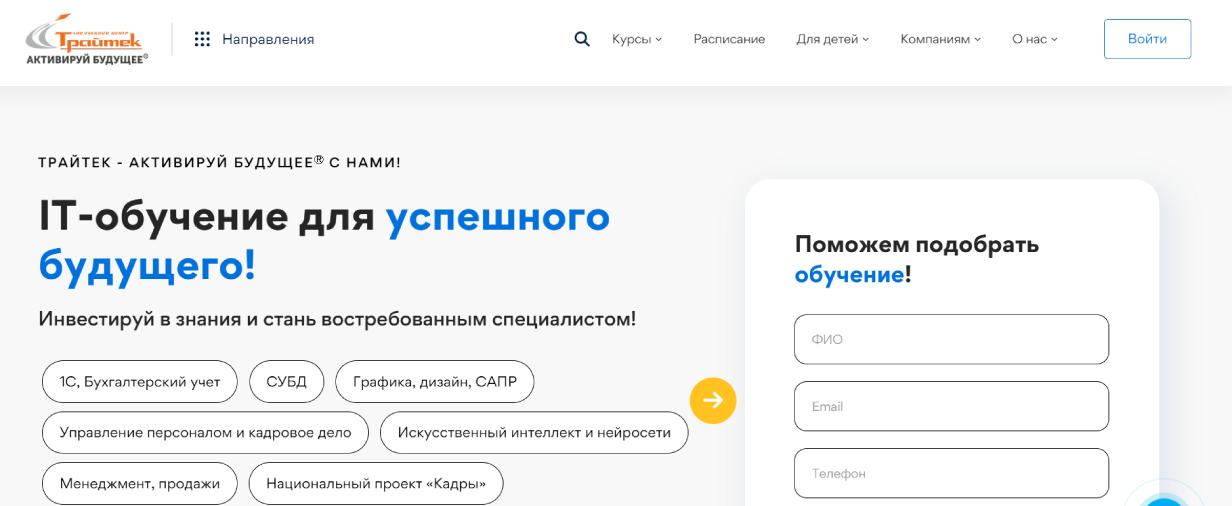Select 1С, Бухгалтерский учет category
Screen dimensions: 1232x506
coord(139,381)
